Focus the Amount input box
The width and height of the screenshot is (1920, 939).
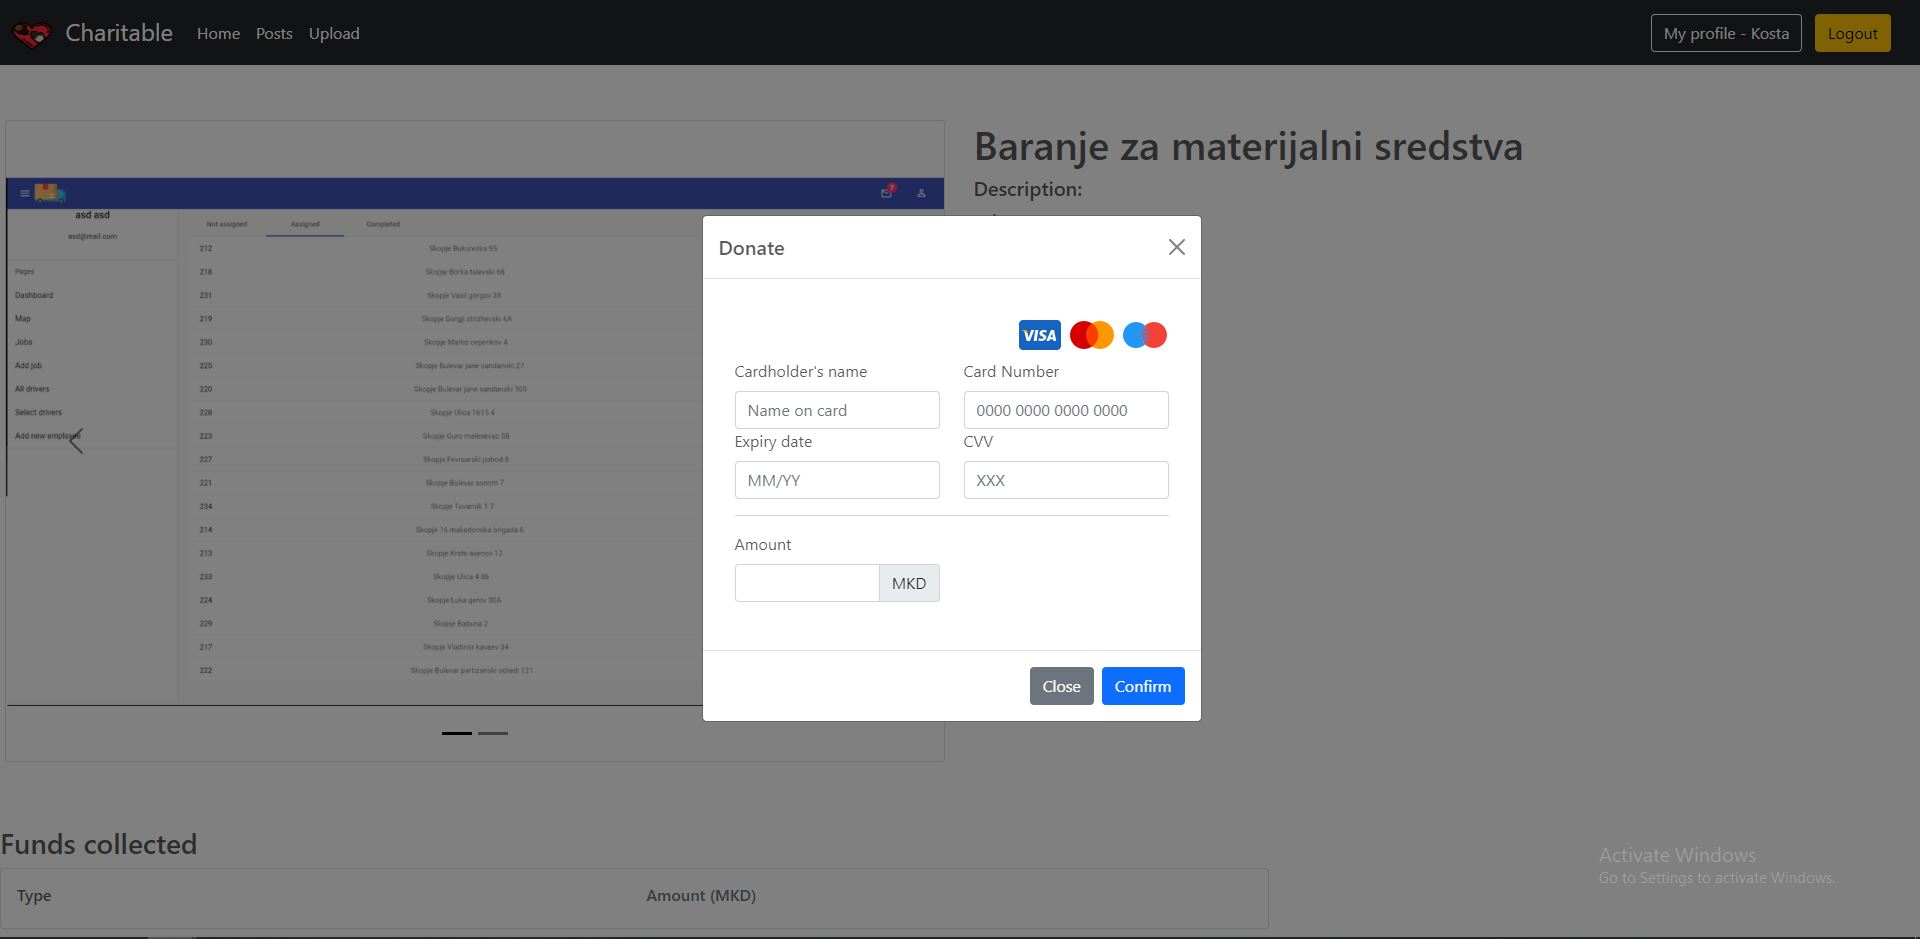tap(806, 583)
